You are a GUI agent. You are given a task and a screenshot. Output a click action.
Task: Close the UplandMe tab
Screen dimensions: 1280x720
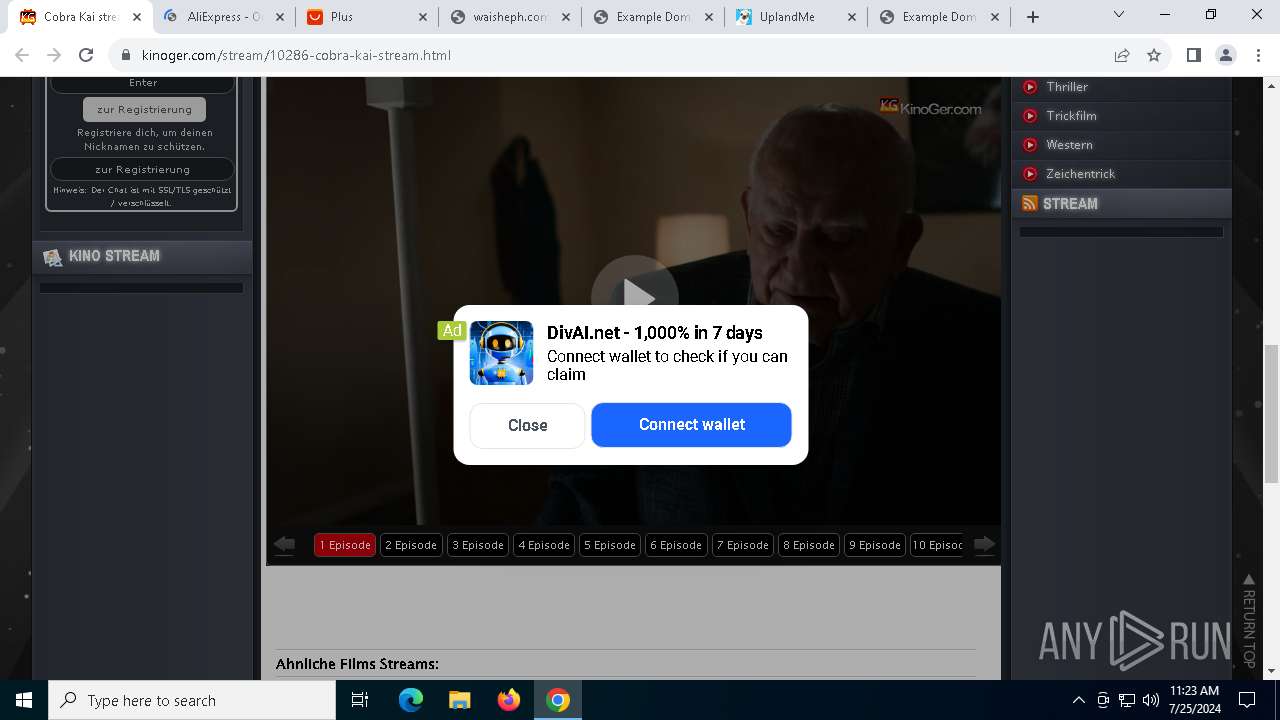(852, 17)
